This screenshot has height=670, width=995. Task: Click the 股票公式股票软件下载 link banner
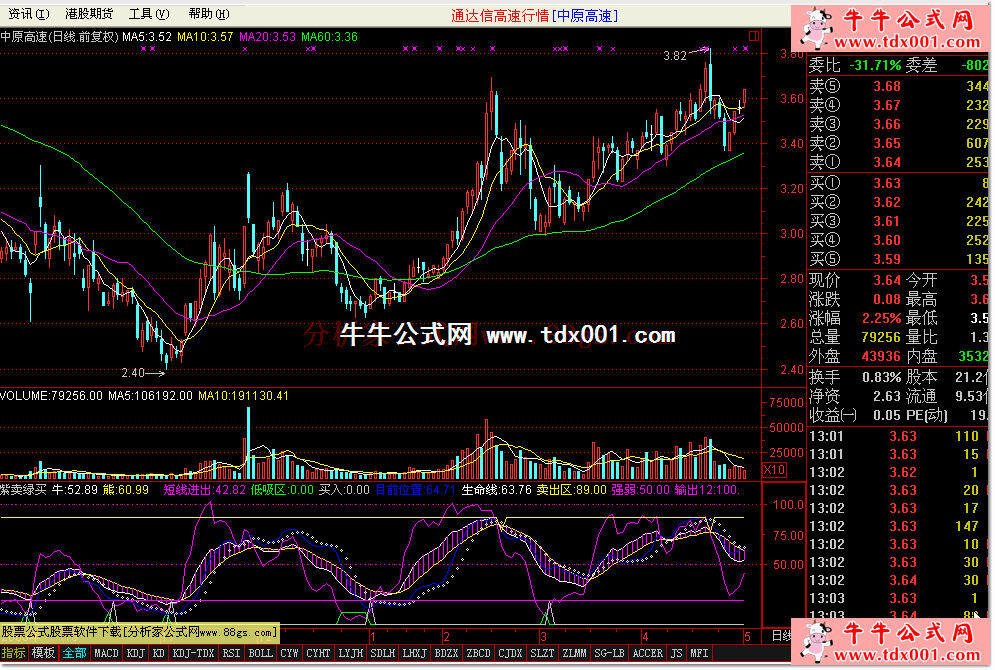(139, 632)
